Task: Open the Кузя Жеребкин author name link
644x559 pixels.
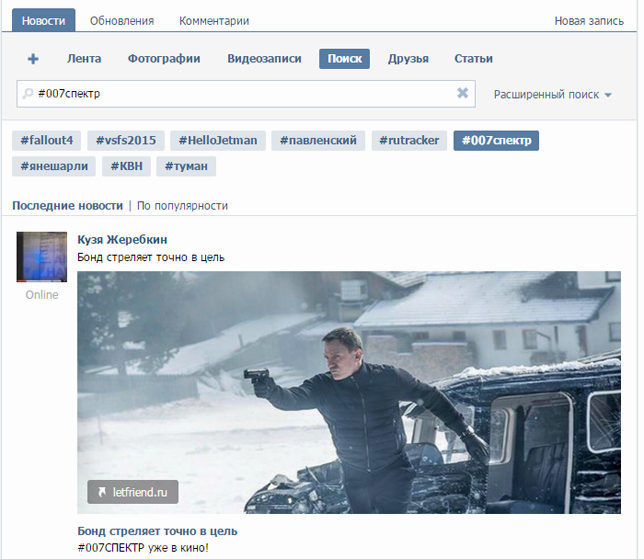Action: coord(122,239)
